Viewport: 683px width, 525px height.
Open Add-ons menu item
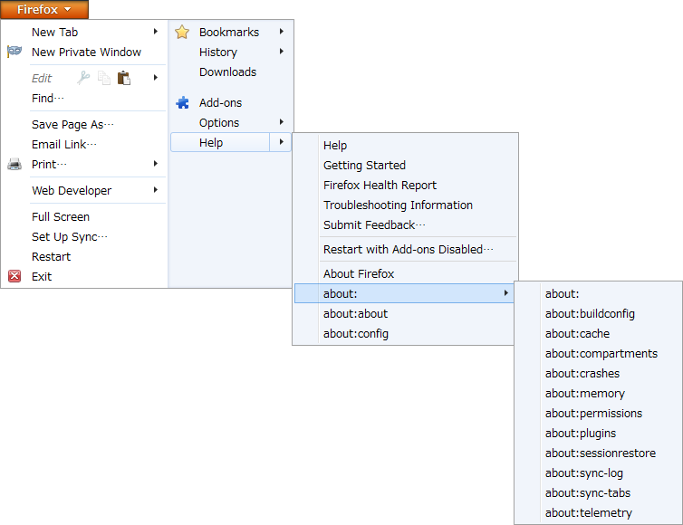click(x=220, y=103)
